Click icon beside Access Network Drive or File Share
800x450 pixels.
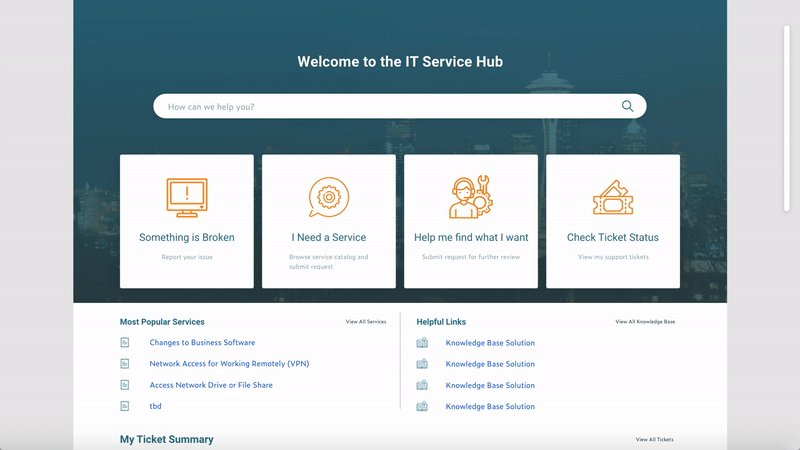(124, 385)
